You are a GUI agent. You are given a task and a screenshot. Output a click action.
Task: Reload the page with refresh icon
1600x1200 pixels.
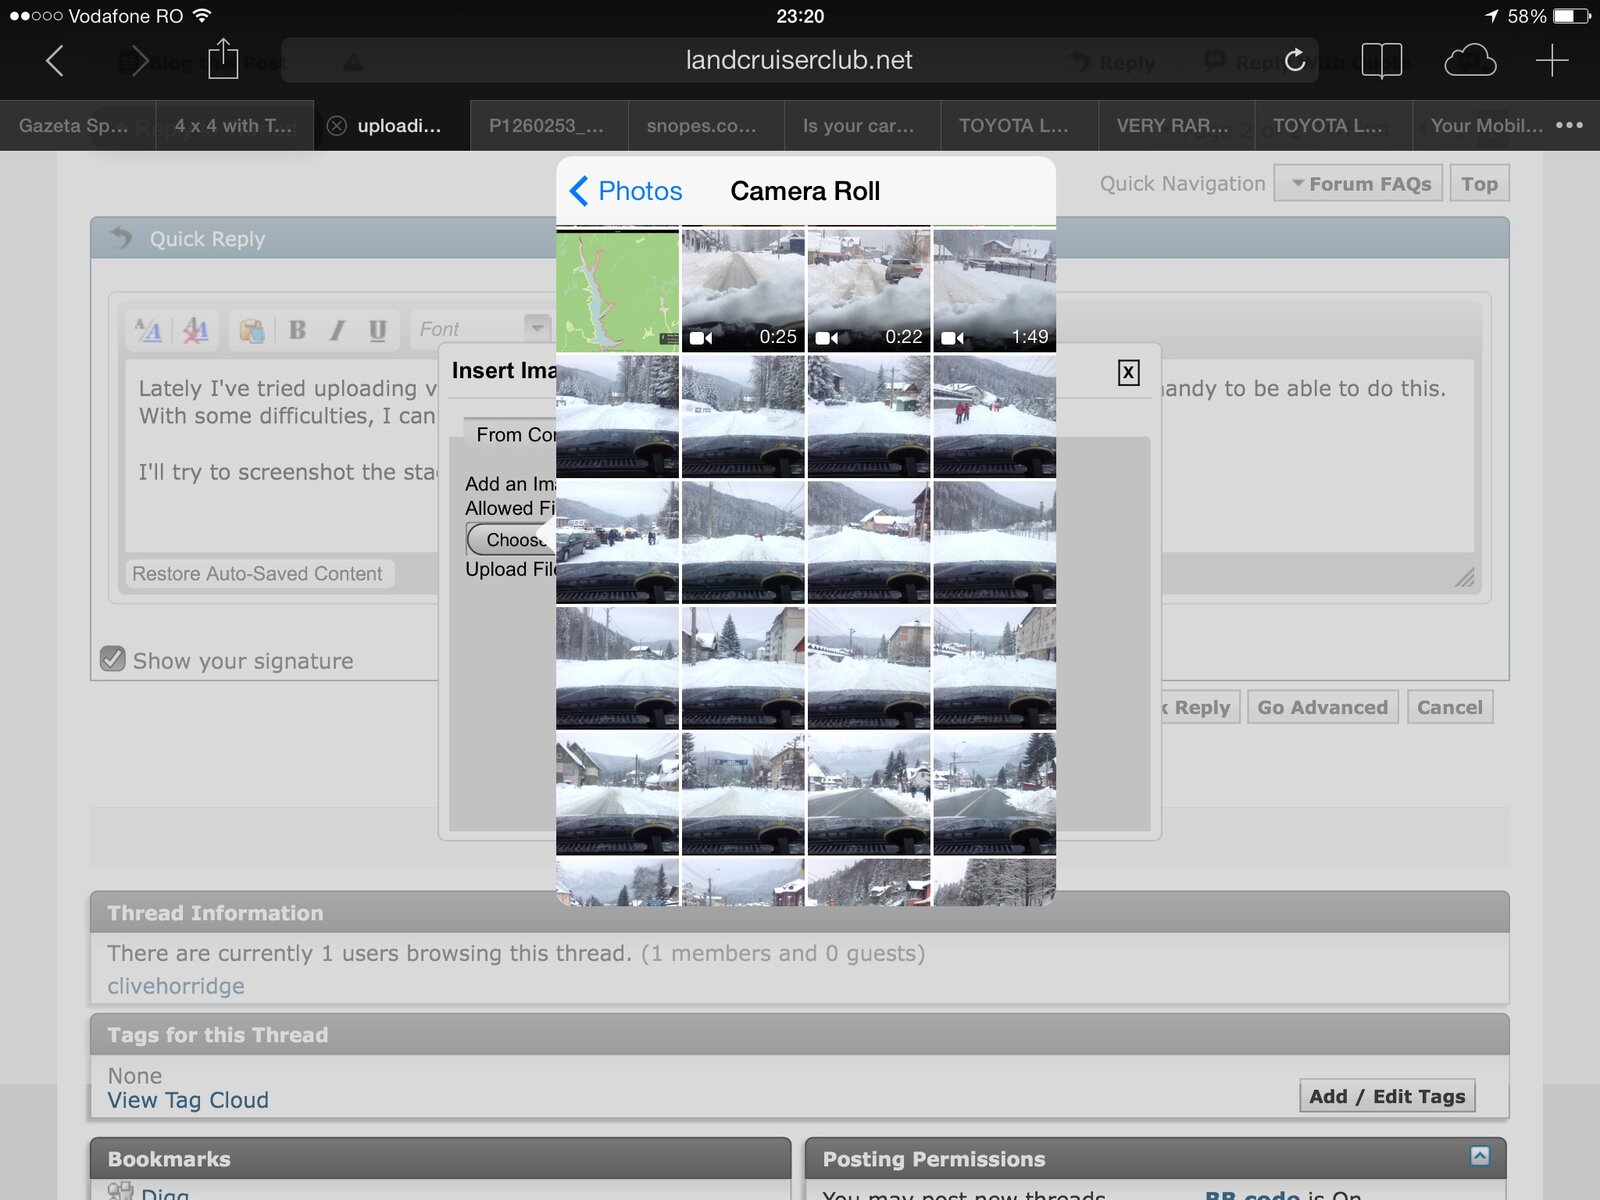[1295, 60]
